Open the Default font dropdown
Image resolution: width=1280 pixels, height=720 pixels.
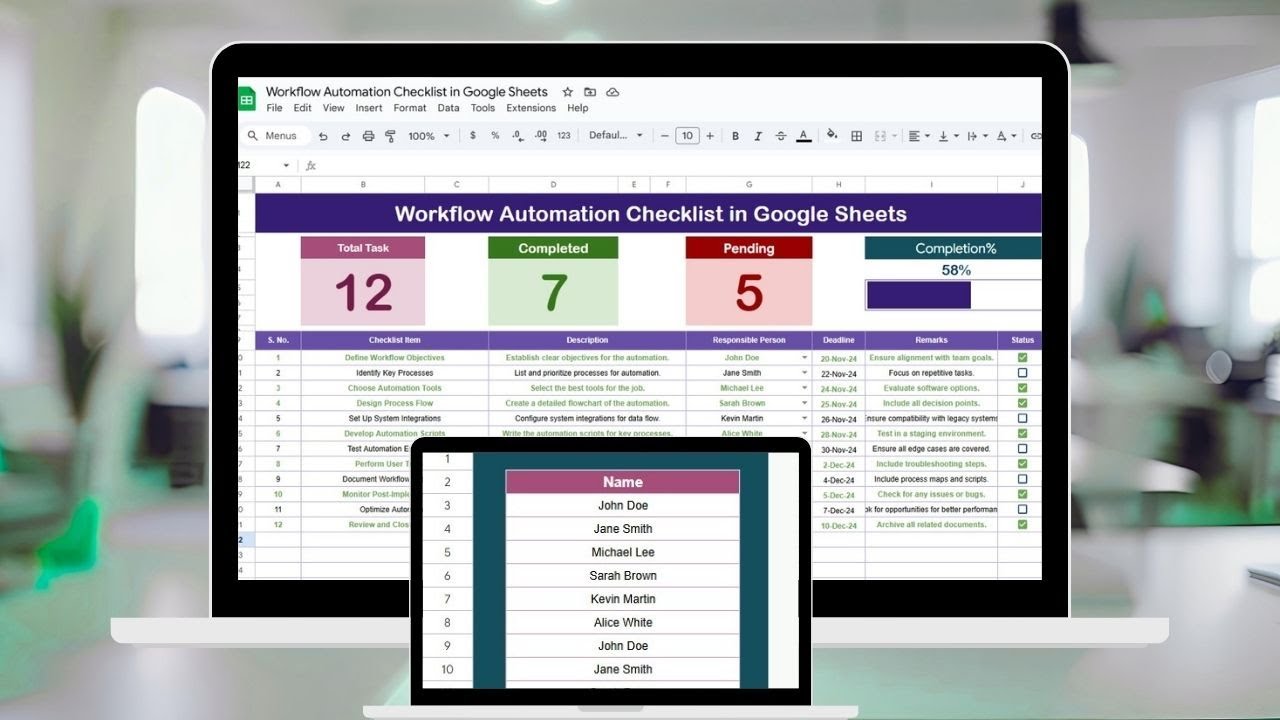click(x=616, y=136)
